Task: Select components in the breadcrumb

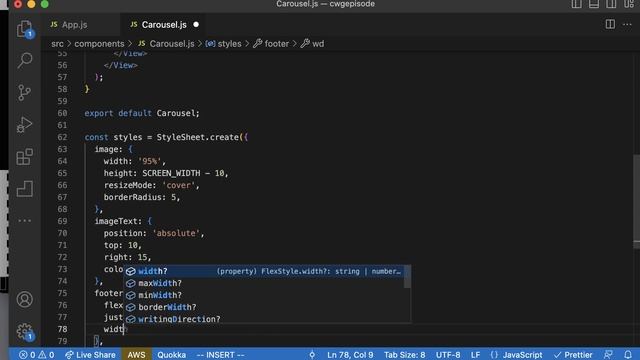Action: [x=99, y=44]
